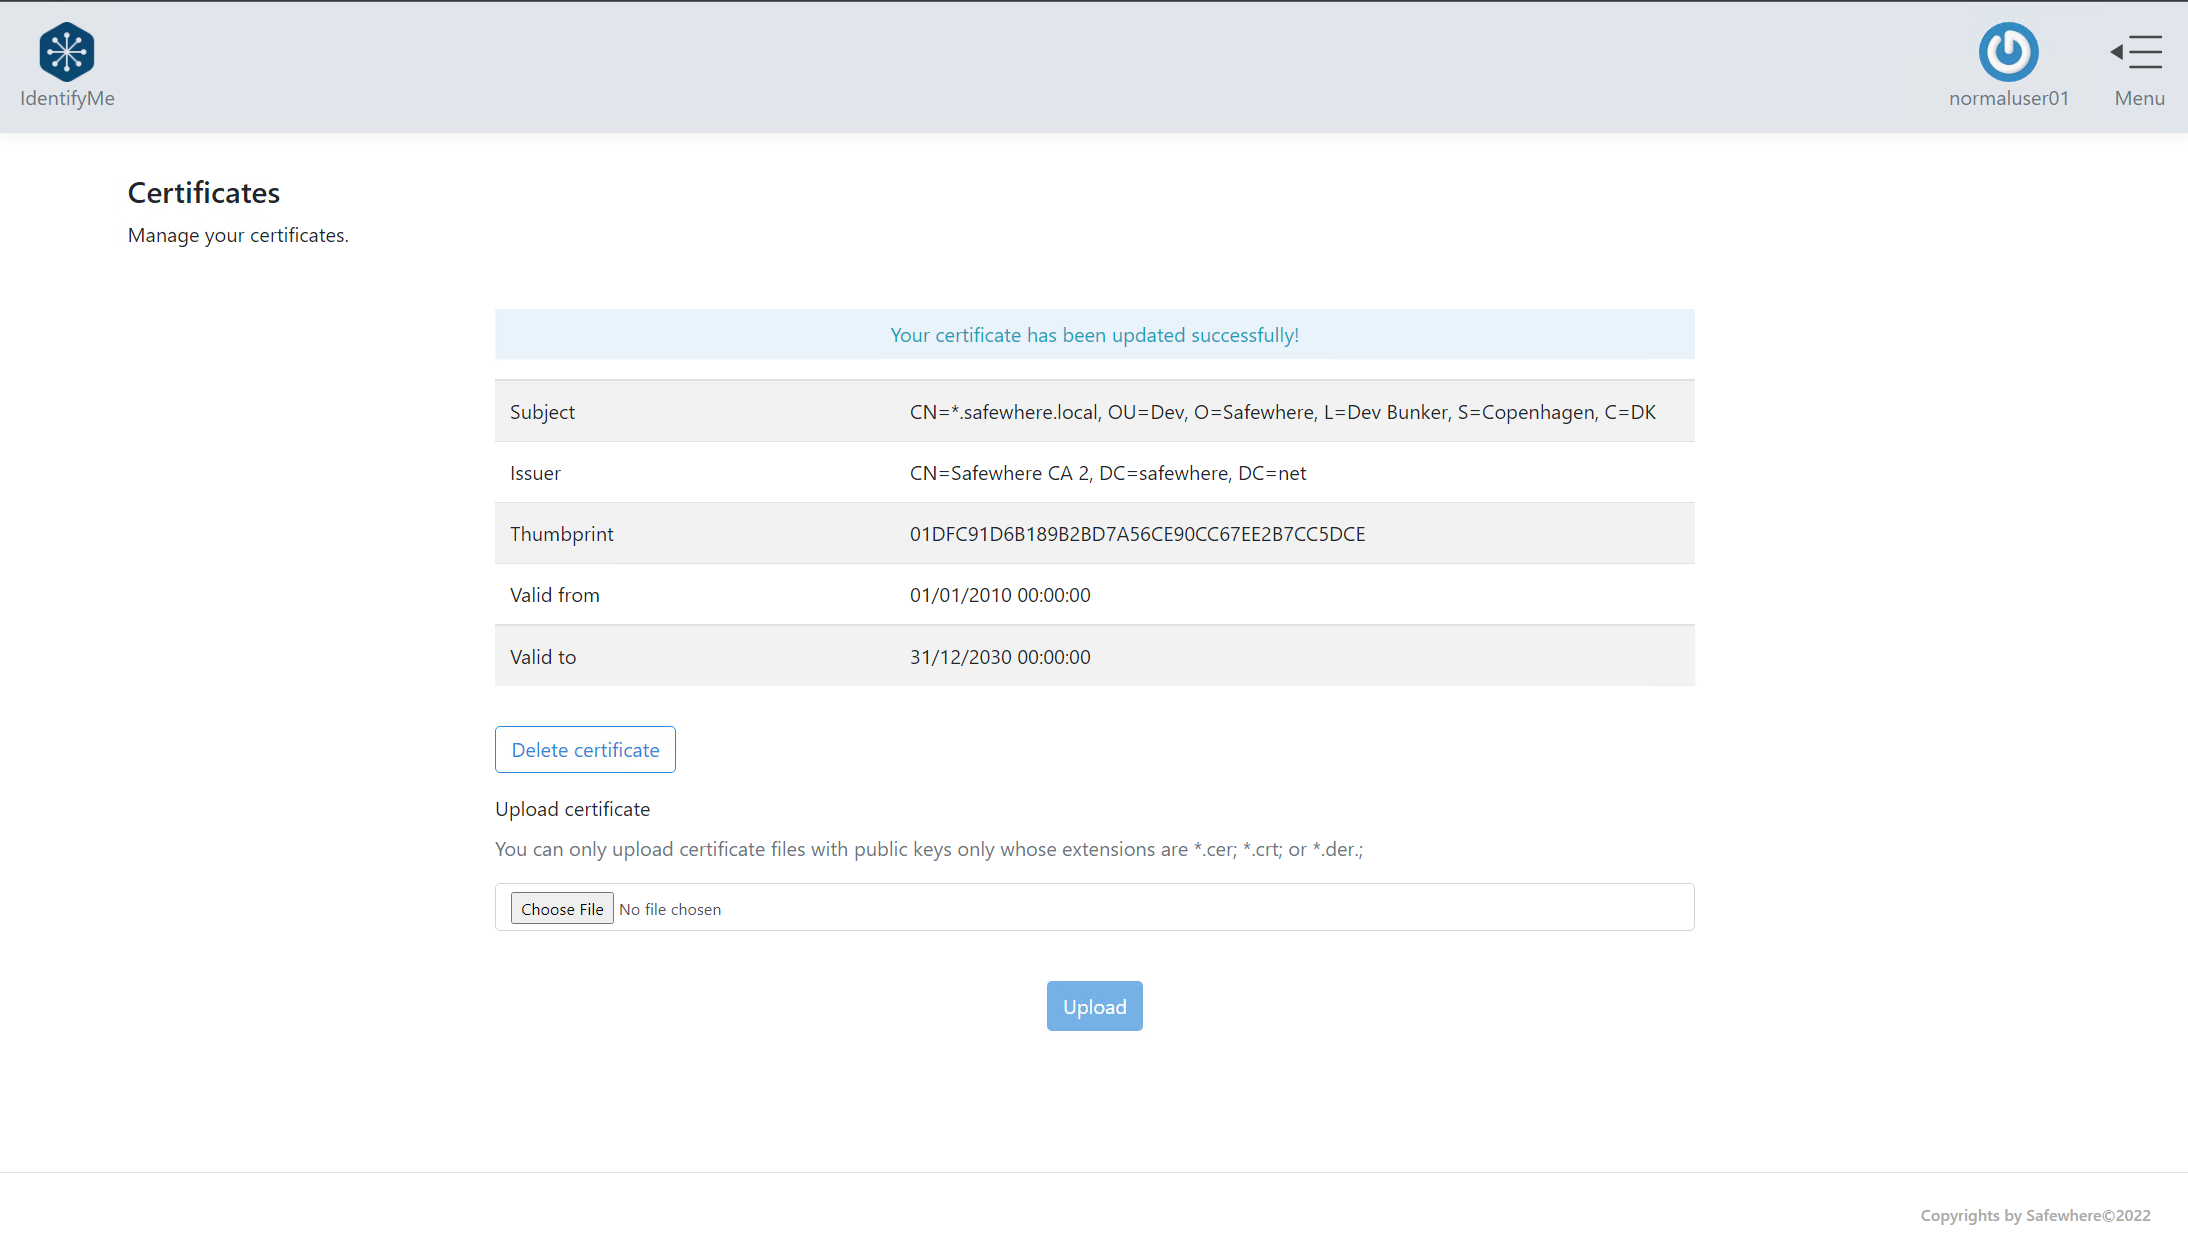Click the No file chosen text
2188x1251 pixels.
coord(670,909)
